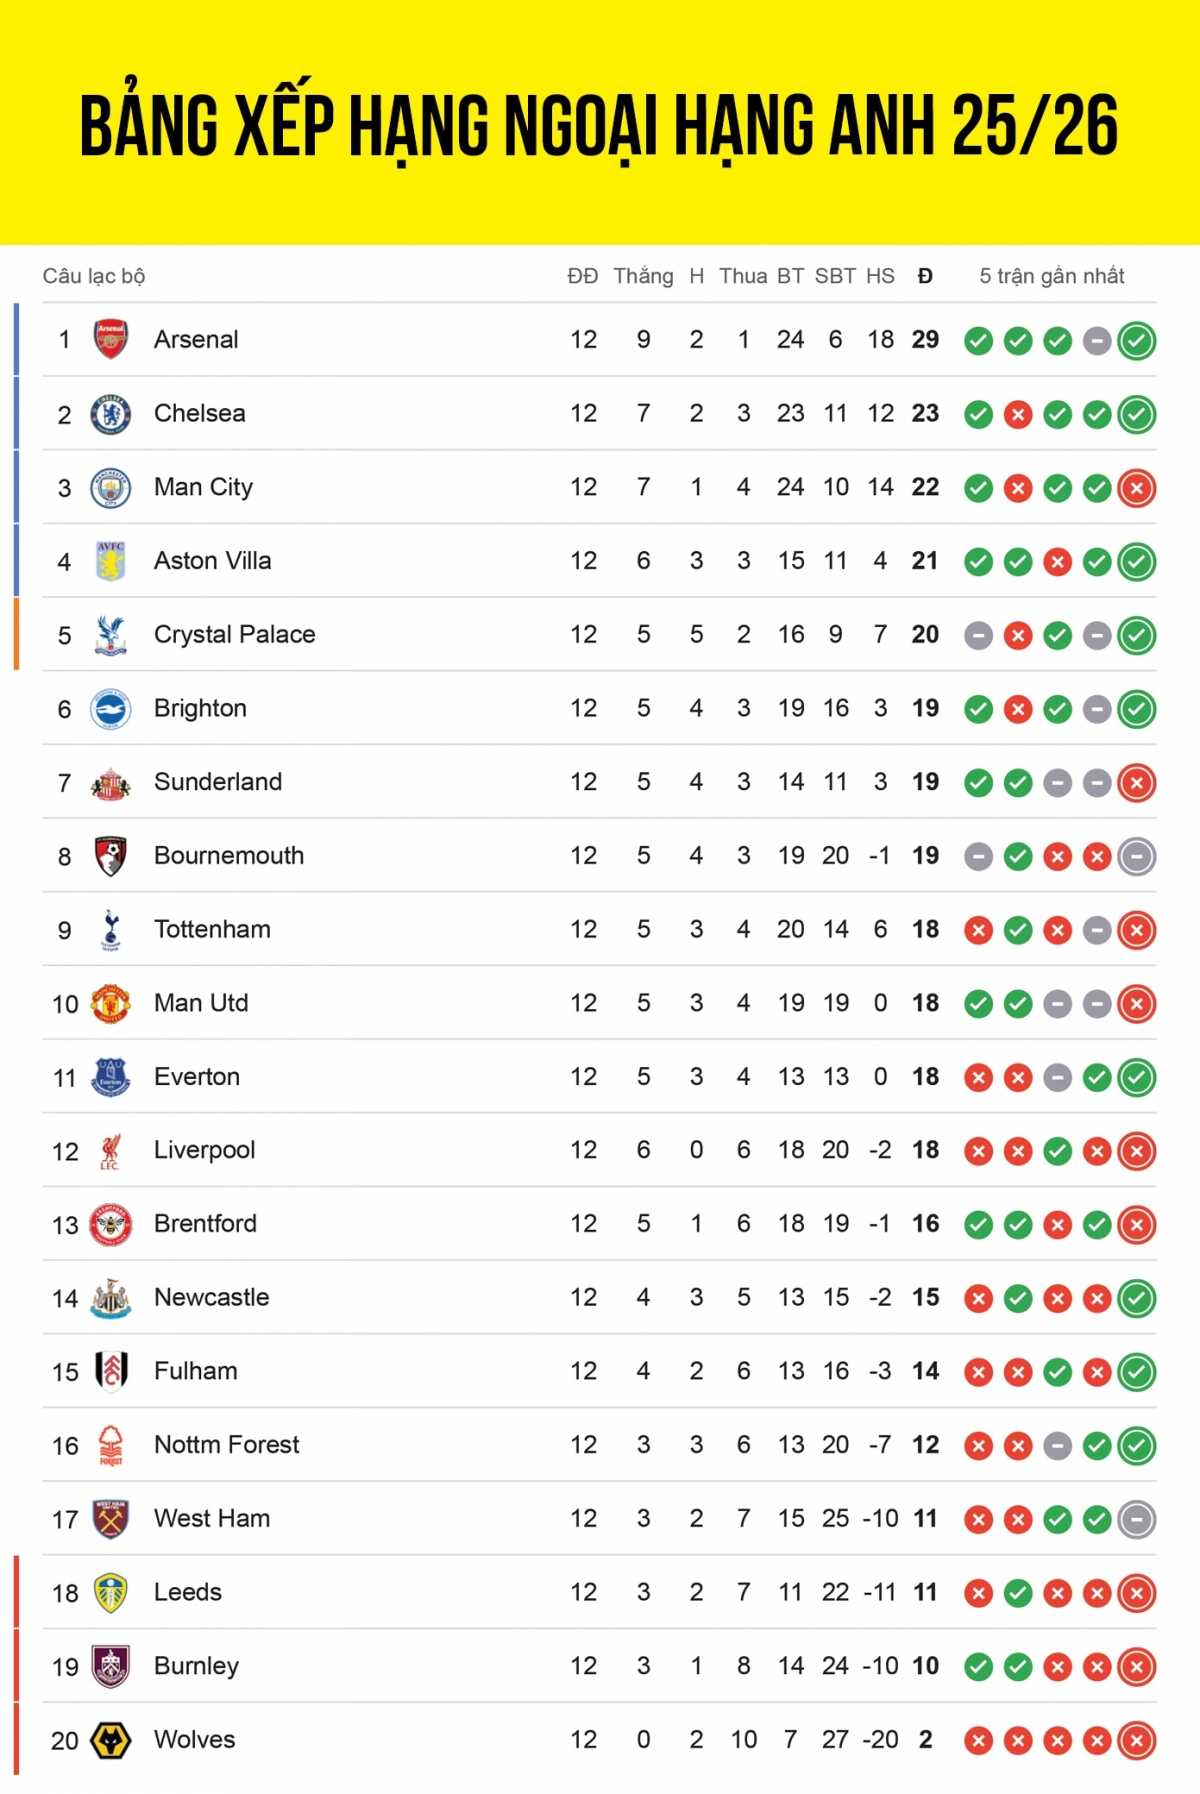
Task: Open the Brighton team name link
Action: 200,708
